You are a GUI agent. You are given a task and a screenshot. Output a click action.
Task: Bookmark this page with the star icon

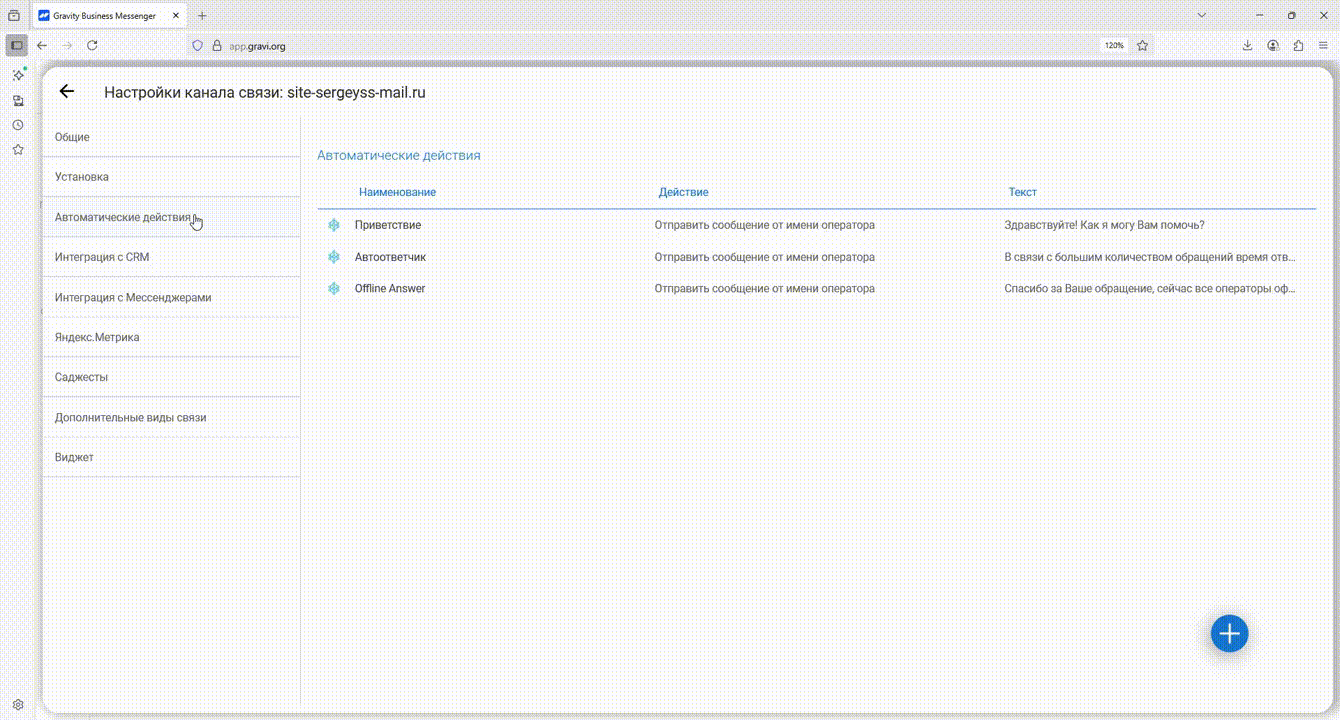click(x=1142, y=46)
